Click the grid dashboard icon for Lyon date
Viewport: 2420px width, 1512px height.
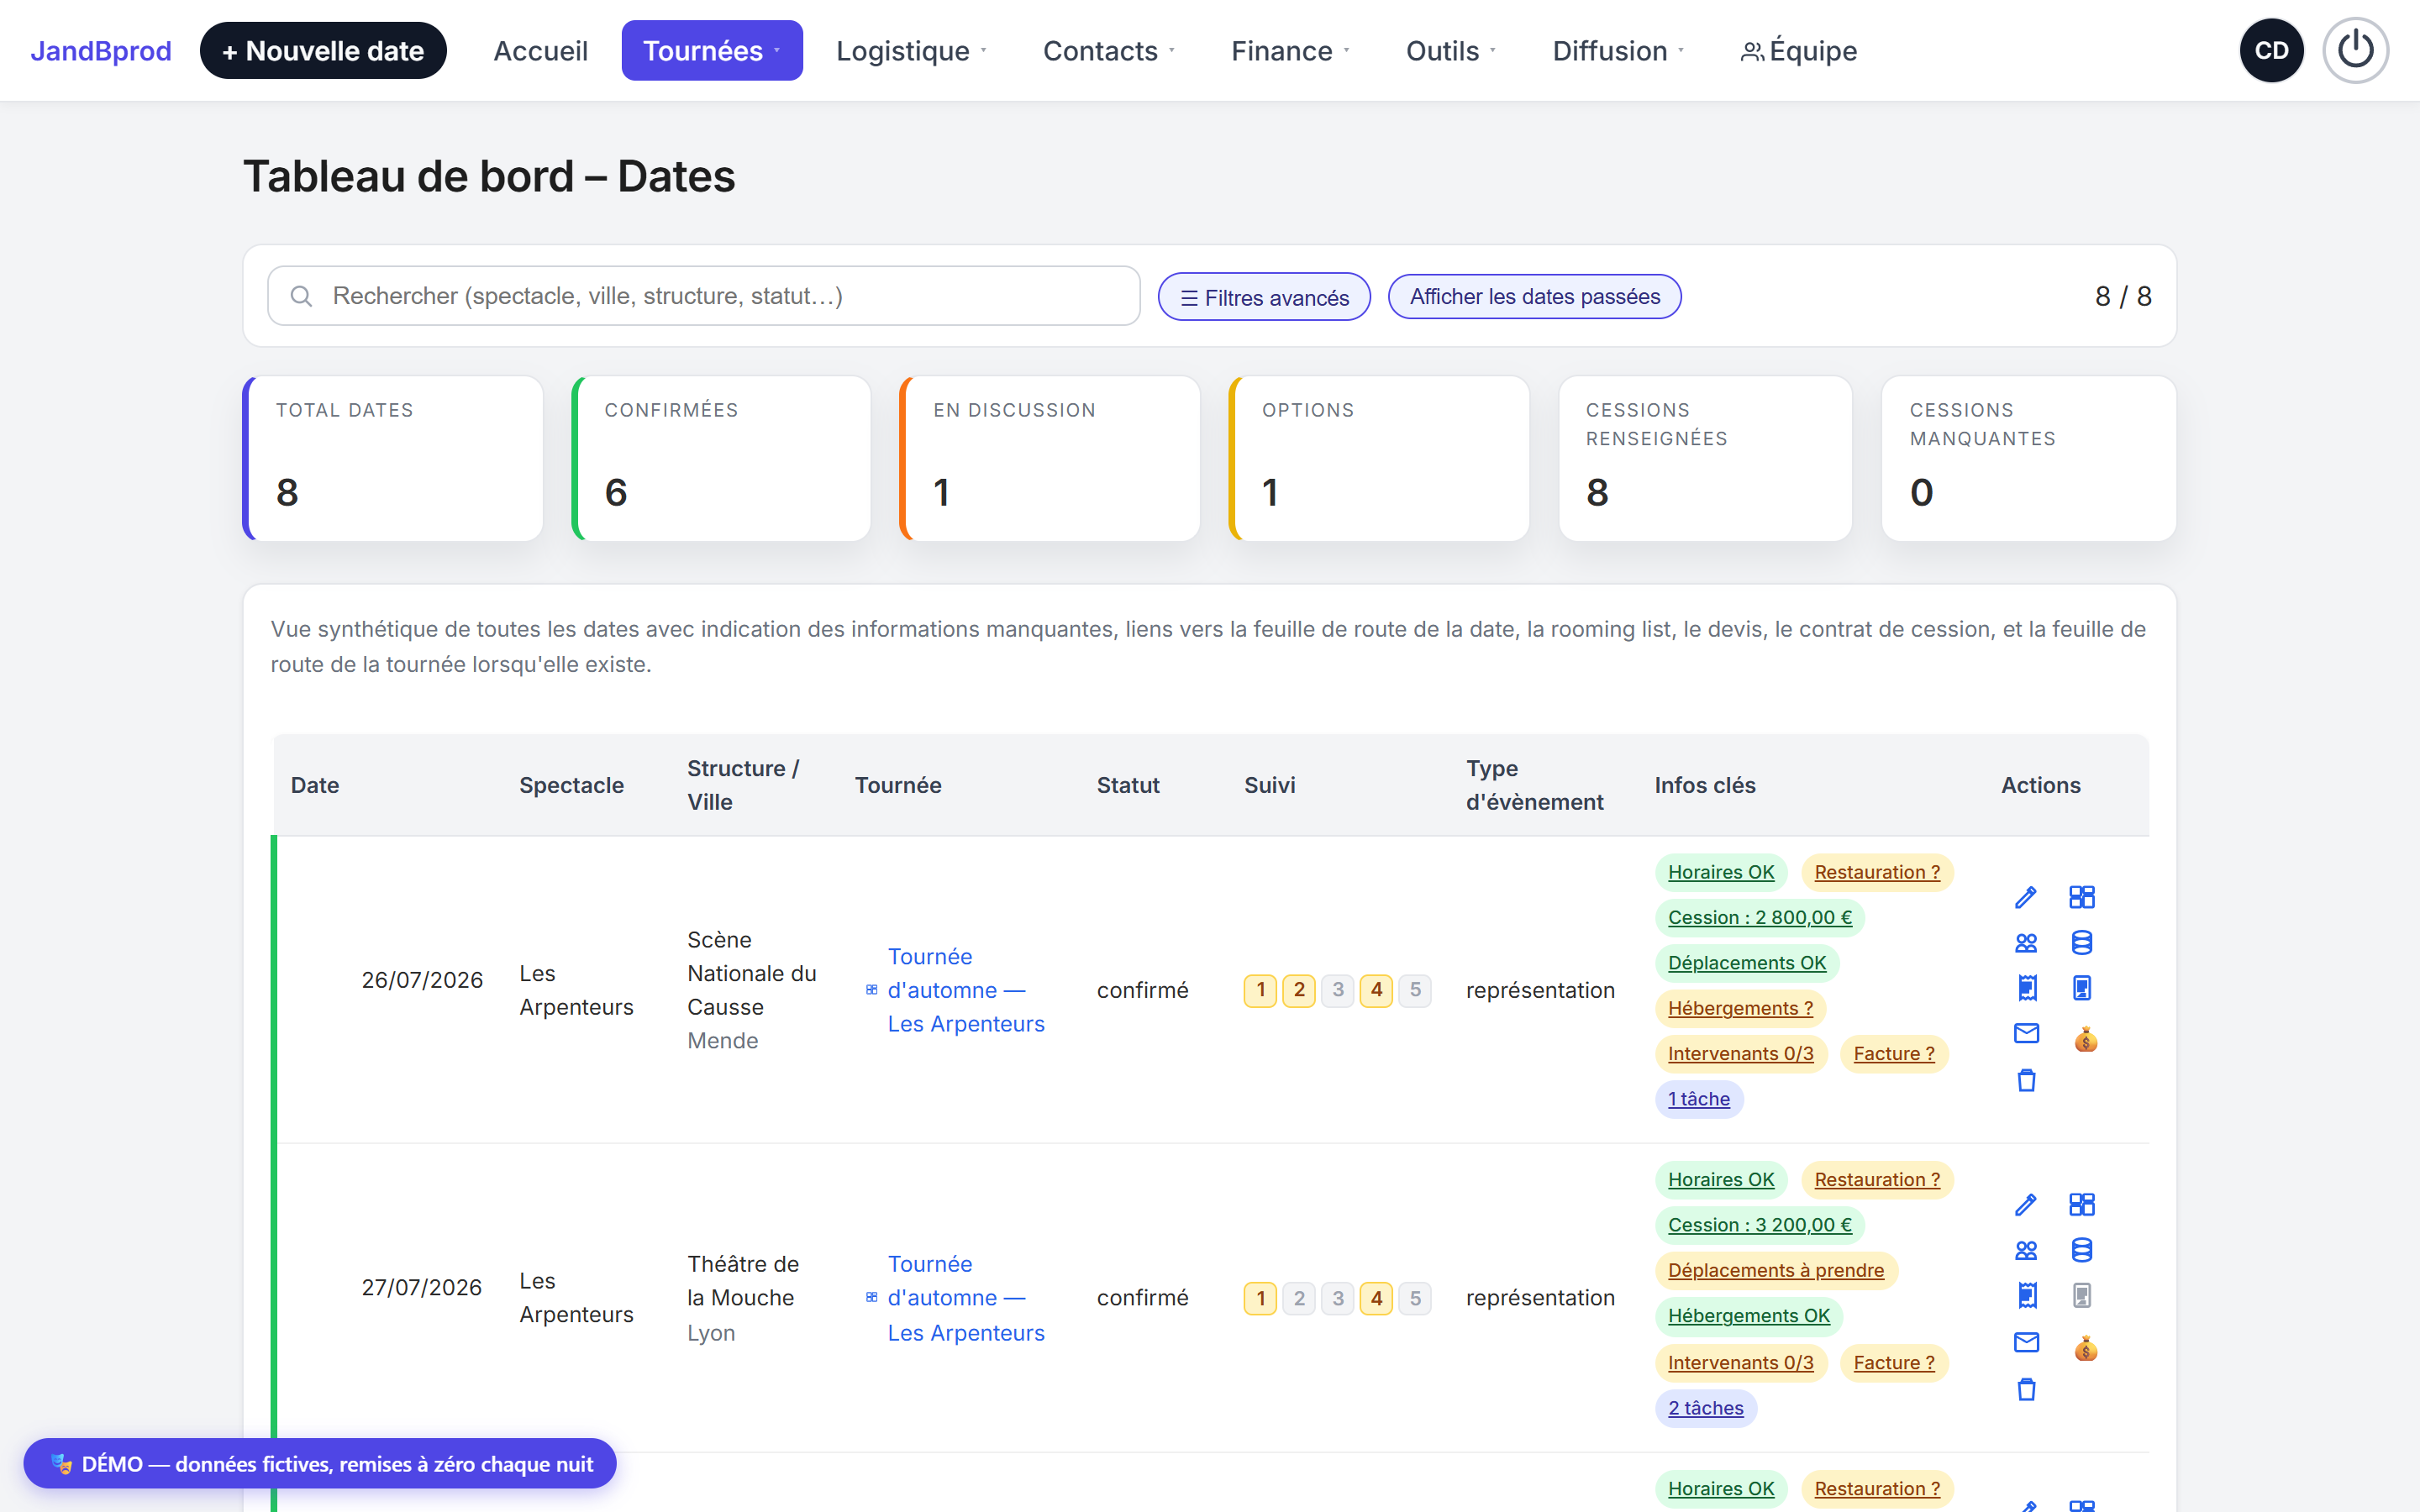click(x=2082, y=1204)
